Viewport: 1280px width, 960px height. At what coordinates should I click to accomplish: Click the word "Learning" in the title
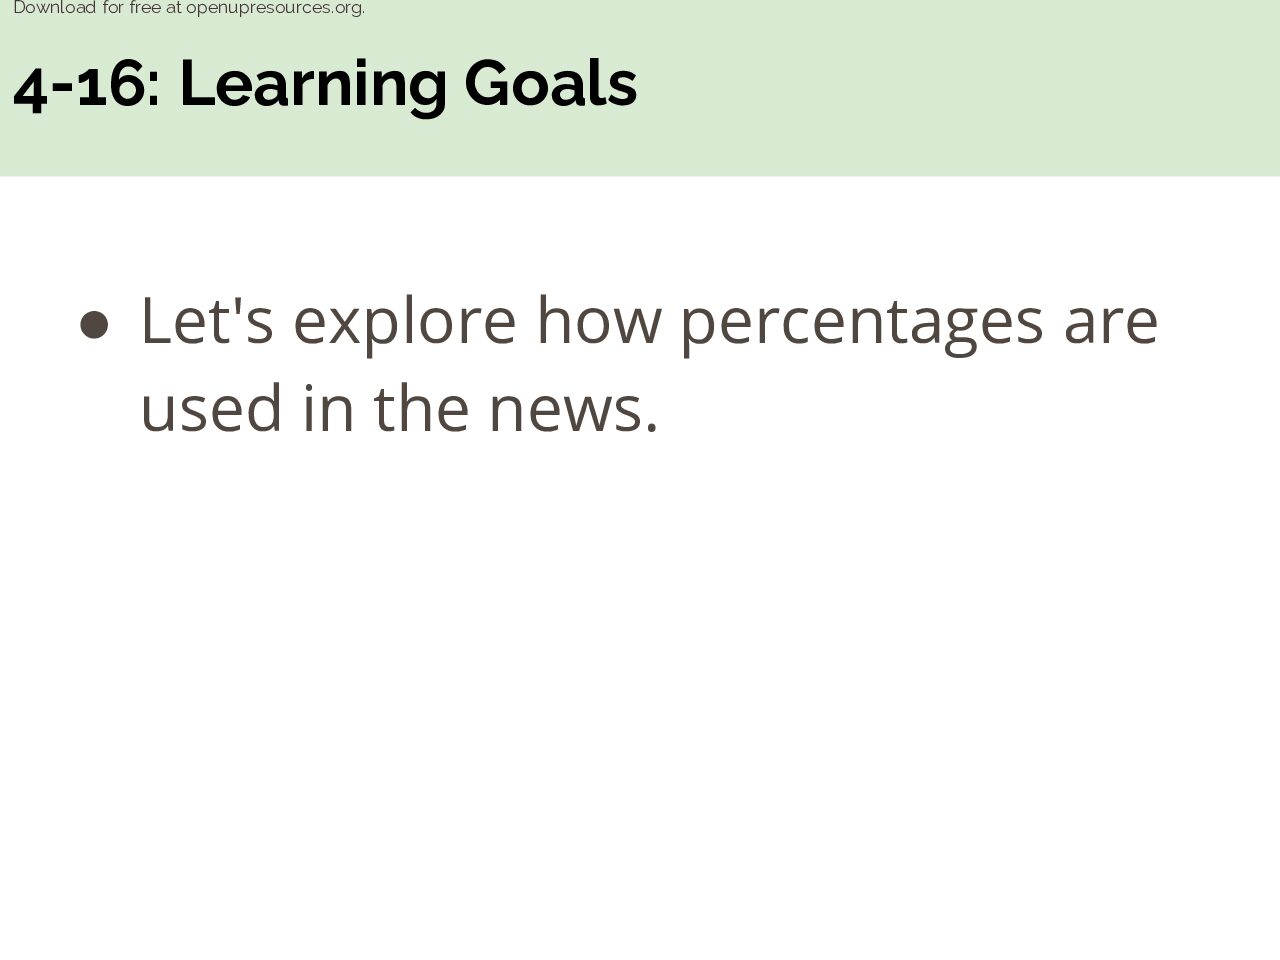tap(313, 86)
